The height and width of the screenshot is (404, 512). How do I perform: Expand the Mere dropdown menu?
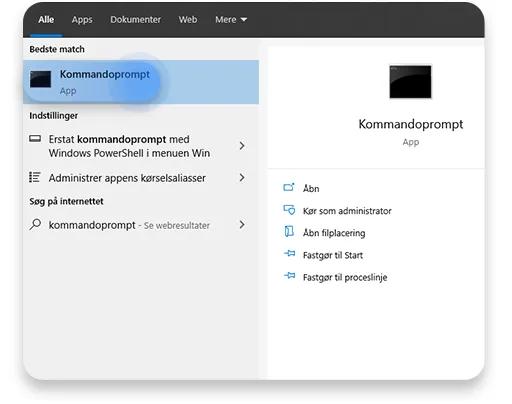[231, 20]
